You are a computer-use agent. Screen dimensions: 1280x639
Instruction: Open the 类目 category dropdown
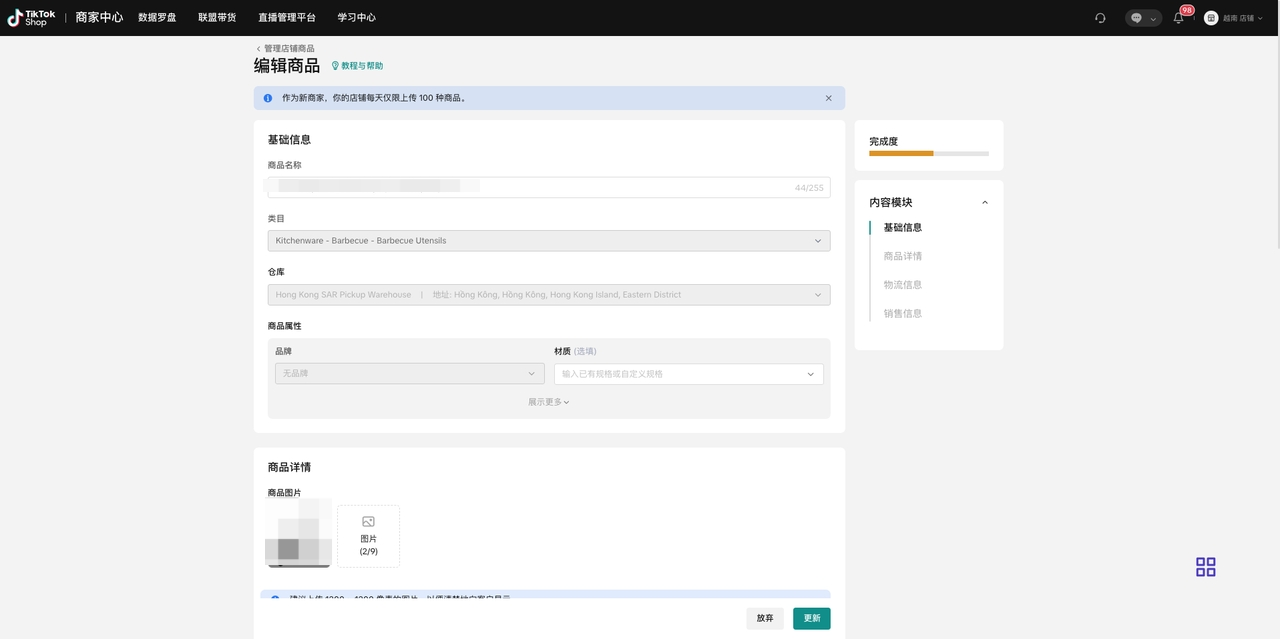pyautogui.click(x=548, y=241)
